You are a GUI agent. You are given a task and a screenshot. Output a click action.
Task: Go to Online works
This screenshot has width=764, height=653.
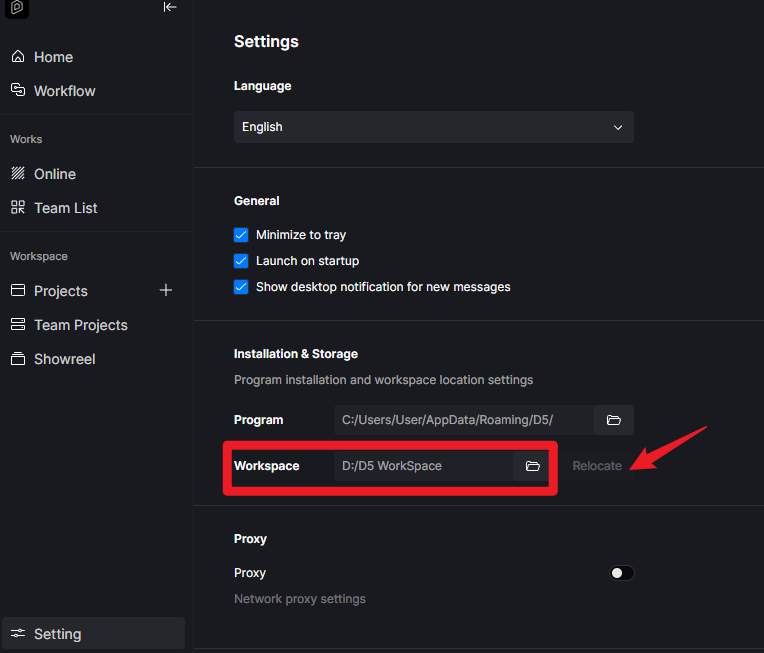[55, 174]
